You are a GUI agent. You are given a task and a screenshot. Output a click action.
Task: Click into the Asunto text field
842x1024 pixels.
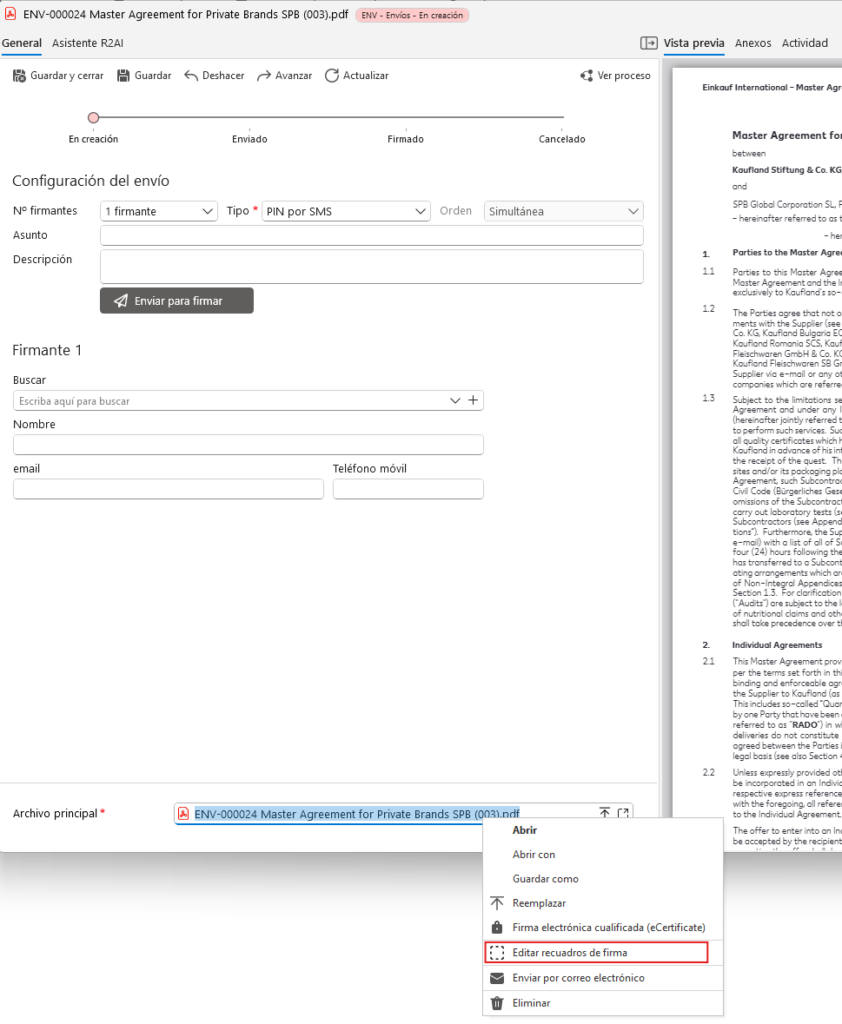[371, 236]
